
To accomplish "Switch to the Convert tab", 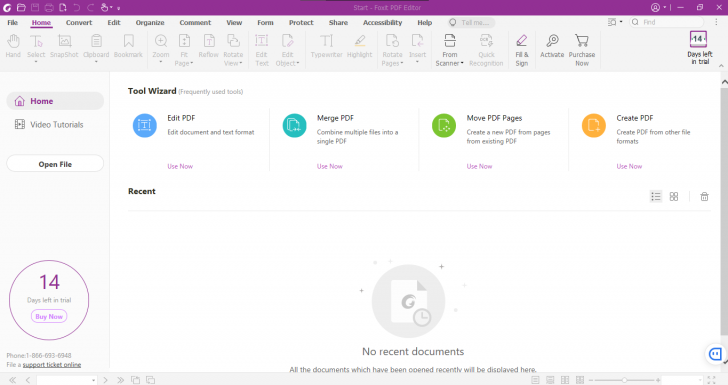I will [79, 22].
